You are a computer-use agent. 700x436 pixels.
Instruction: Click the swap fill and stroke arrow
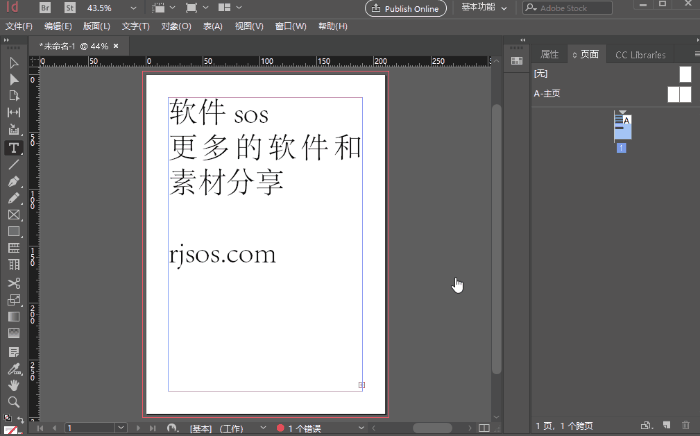pos(21,419)
